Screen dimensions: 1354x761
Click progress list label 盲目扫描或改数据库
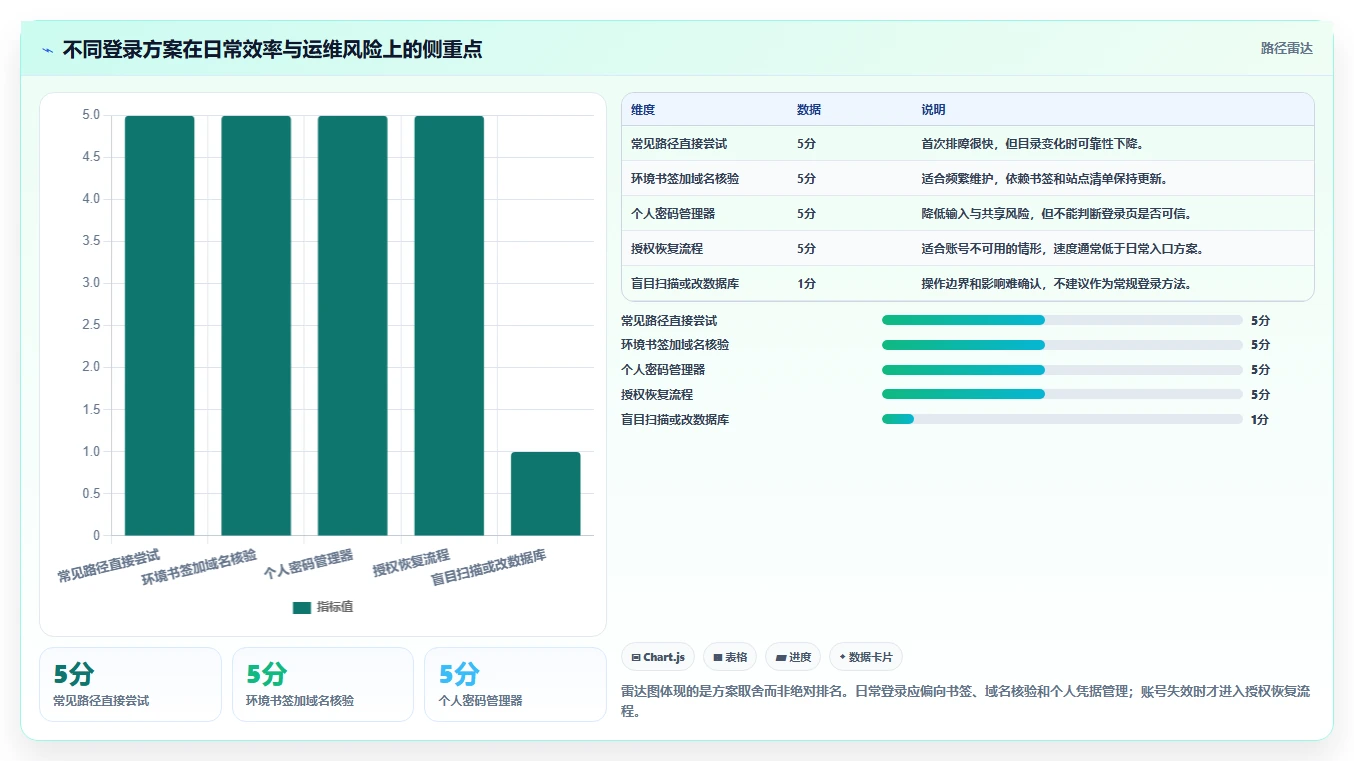click(x=675, y=420)
